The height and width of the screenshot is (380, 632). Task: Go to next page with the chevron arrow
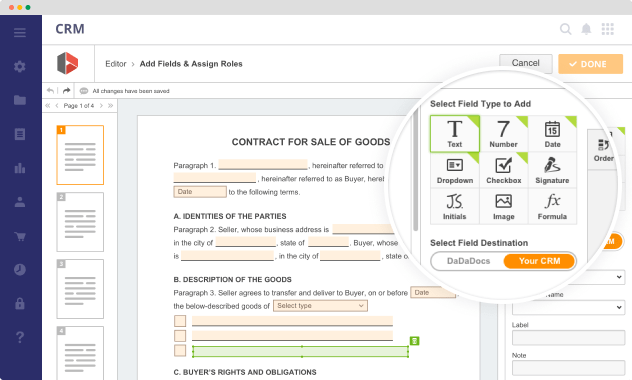101,106
